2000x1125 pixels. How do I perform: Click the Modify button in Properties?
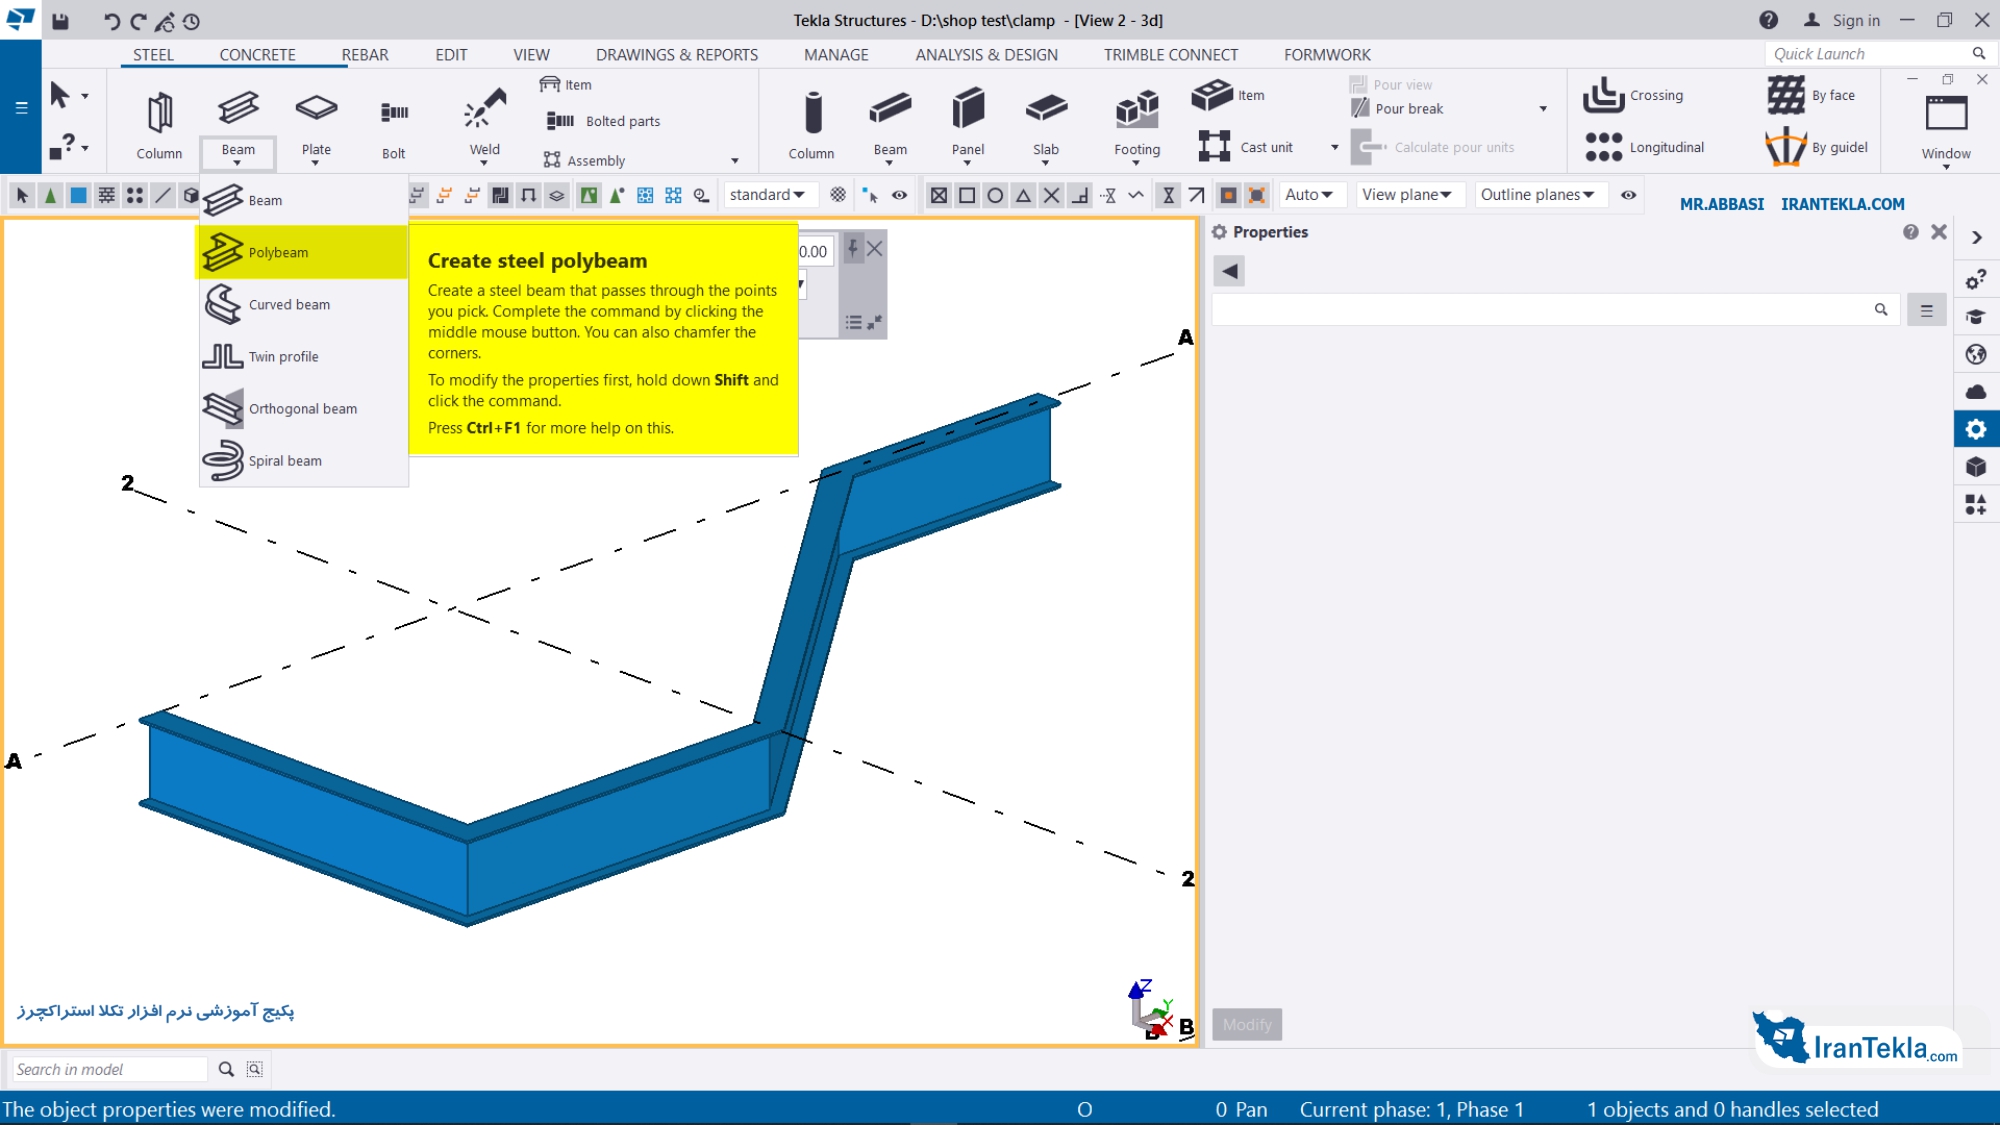[x=1247, y=1024]
